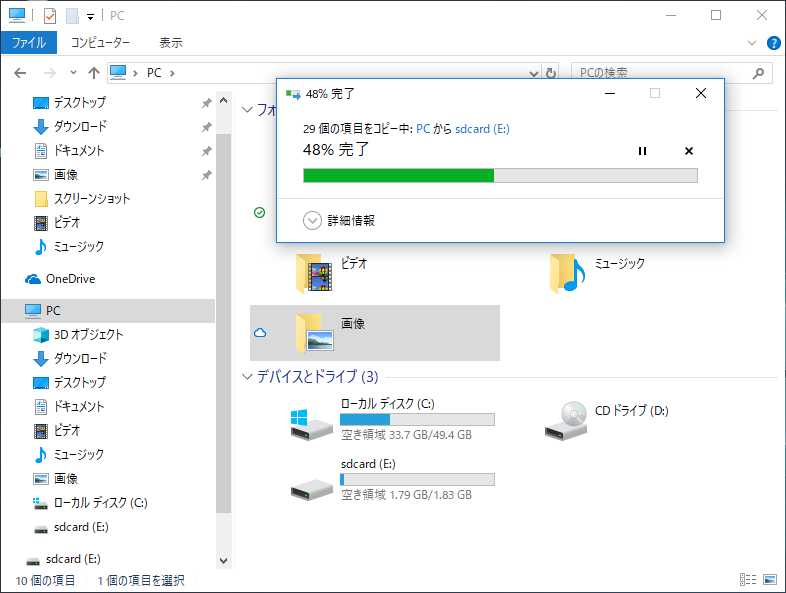Open recent locations dropdown arrow
The height and width of the screenshot is (593, 786).
pyautogui.click(x=73, y=73)
